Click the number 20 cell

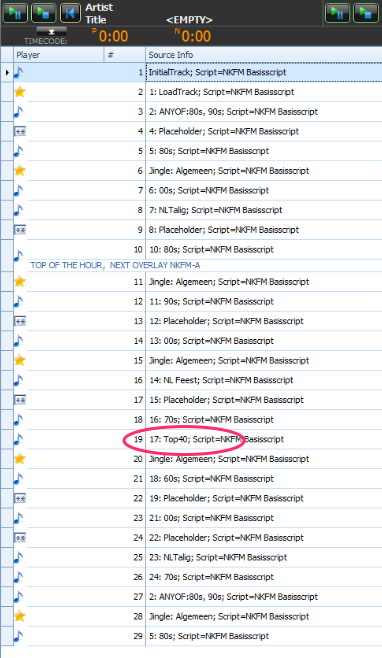138,459
